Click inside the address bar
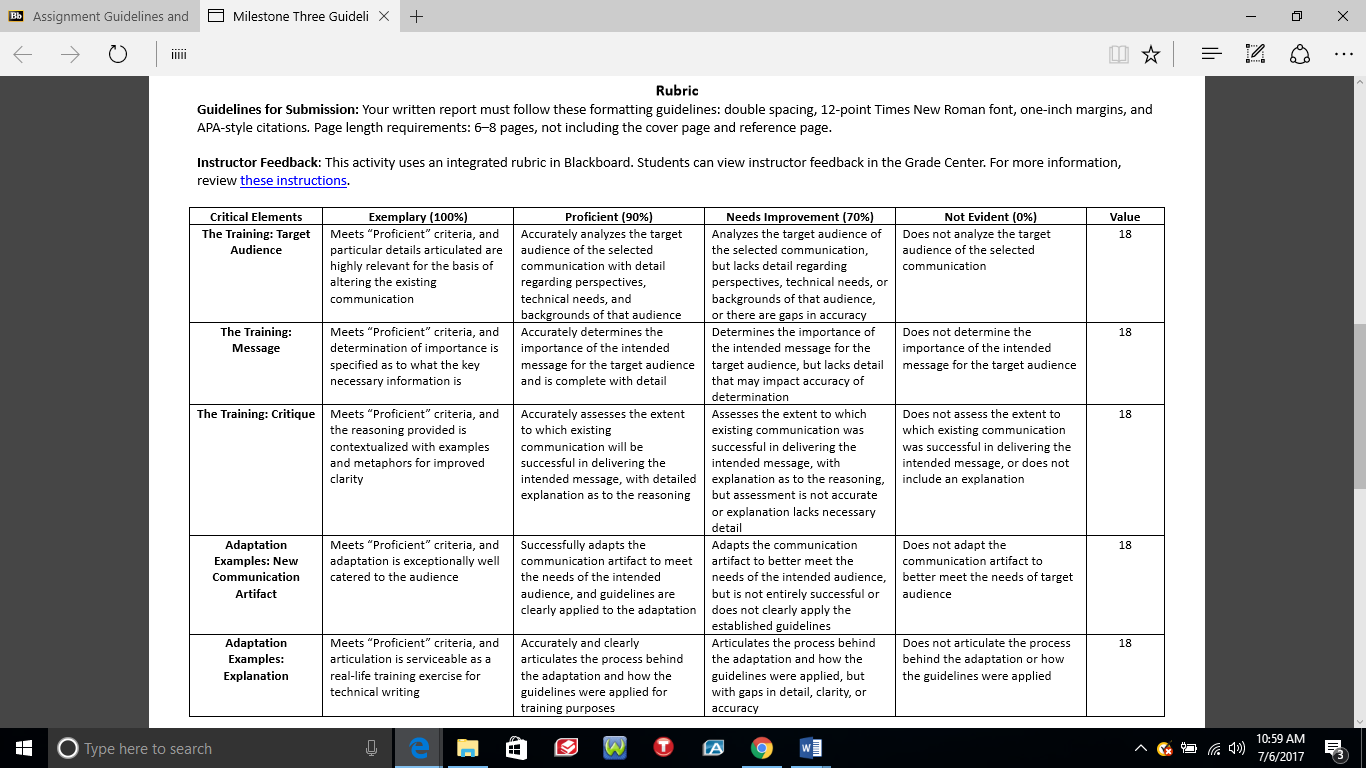This screenshot has width=1366, height=768. (x=600, y=54)
